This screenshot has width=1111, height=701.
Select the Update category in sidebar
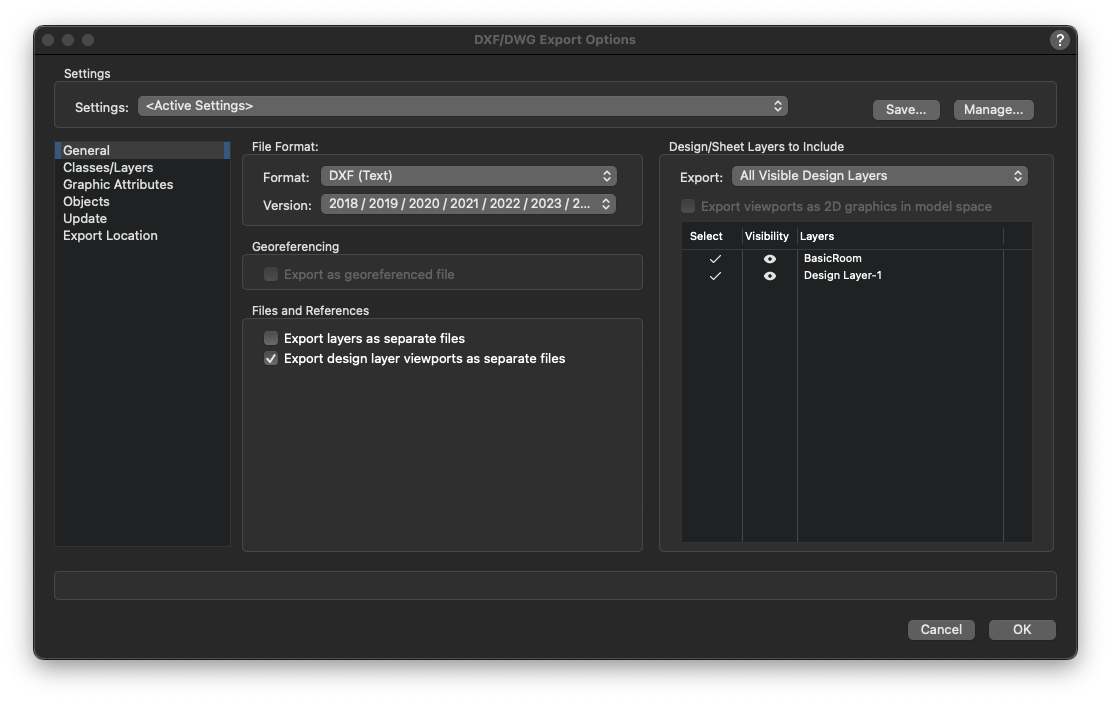pos(85,218)
